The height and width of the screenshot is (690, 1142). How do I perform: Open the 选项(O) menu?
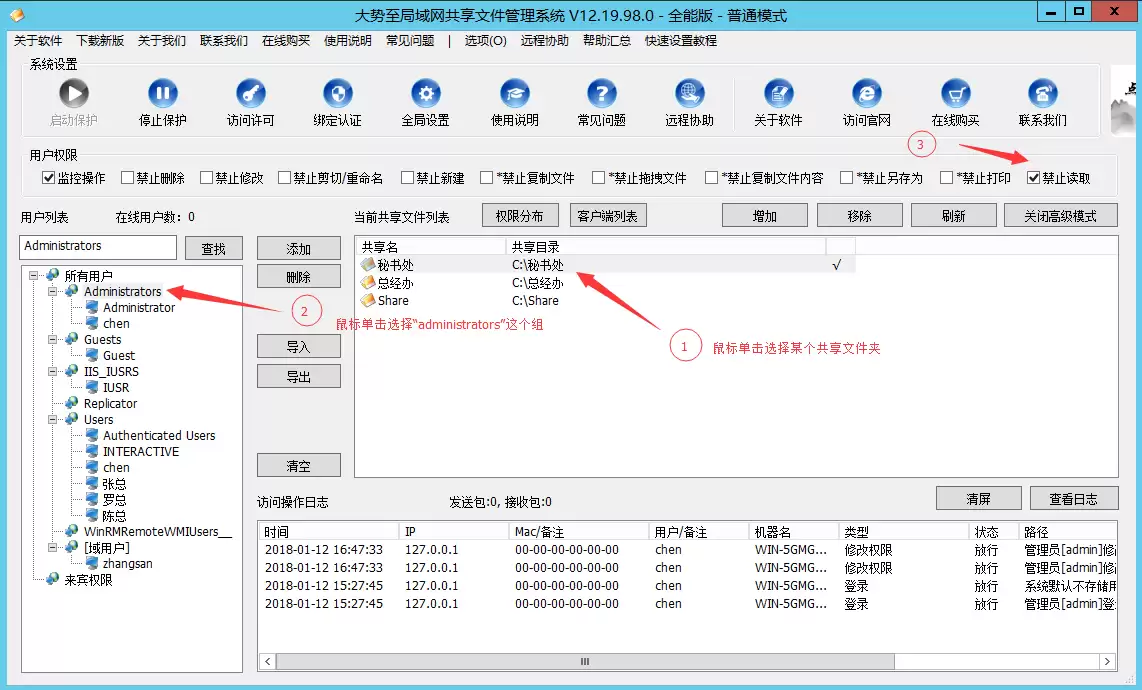pos(486,41)
